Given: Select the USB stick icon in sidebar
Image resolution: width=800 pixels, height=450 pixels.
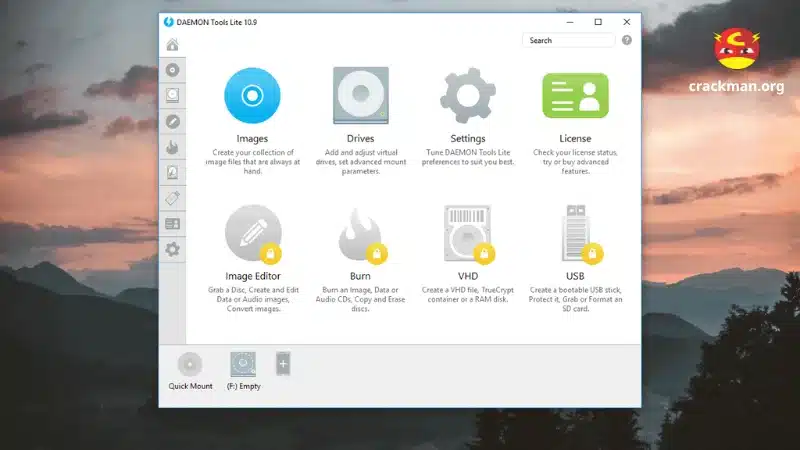Looking at the screenshot, I should 172,198.
